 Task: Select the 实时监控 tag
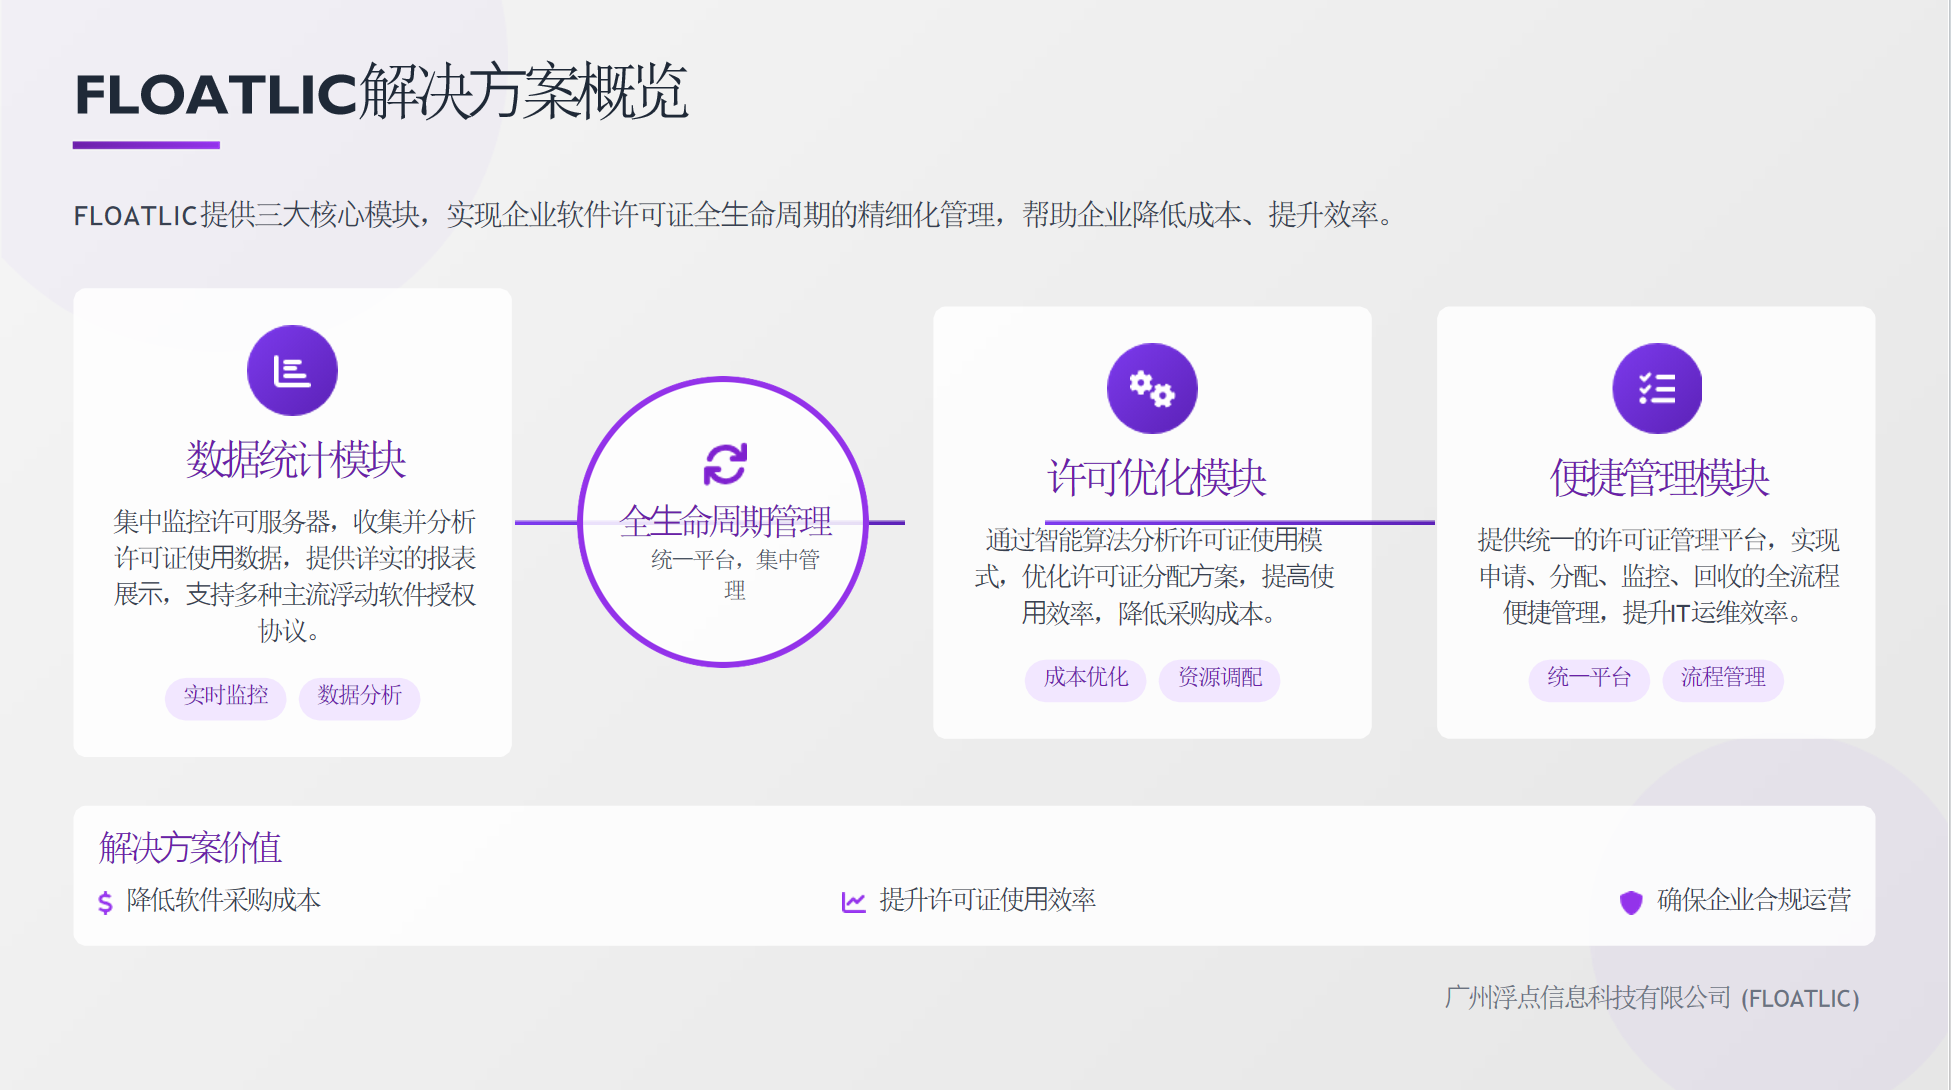pyautogui.click(x=225, y=696)
